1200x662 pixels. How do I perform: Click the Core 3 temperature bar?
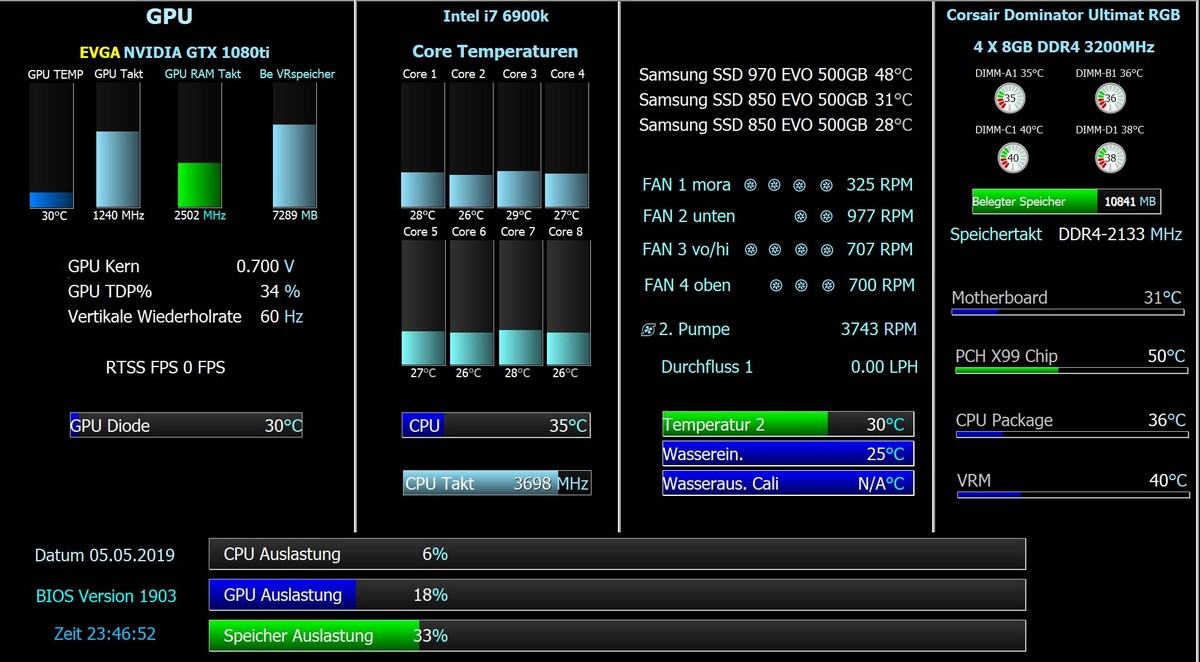pos(519,145)
